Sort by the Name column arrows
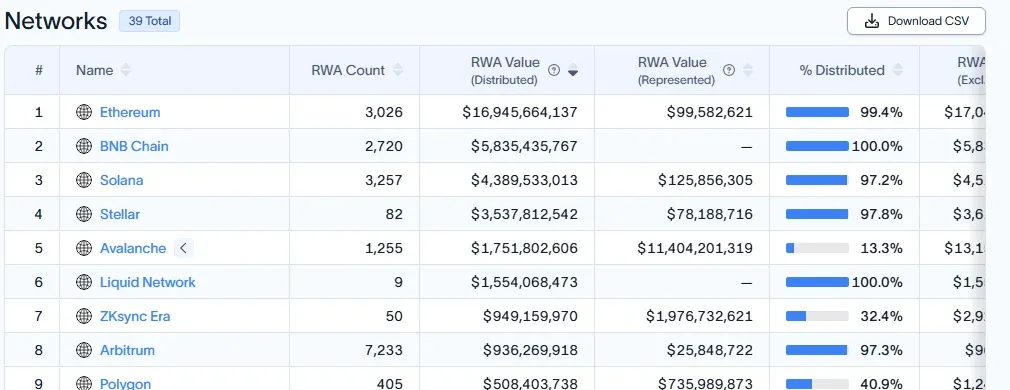The width and height of the screenshot is (1010, 390). click(126, 70)
